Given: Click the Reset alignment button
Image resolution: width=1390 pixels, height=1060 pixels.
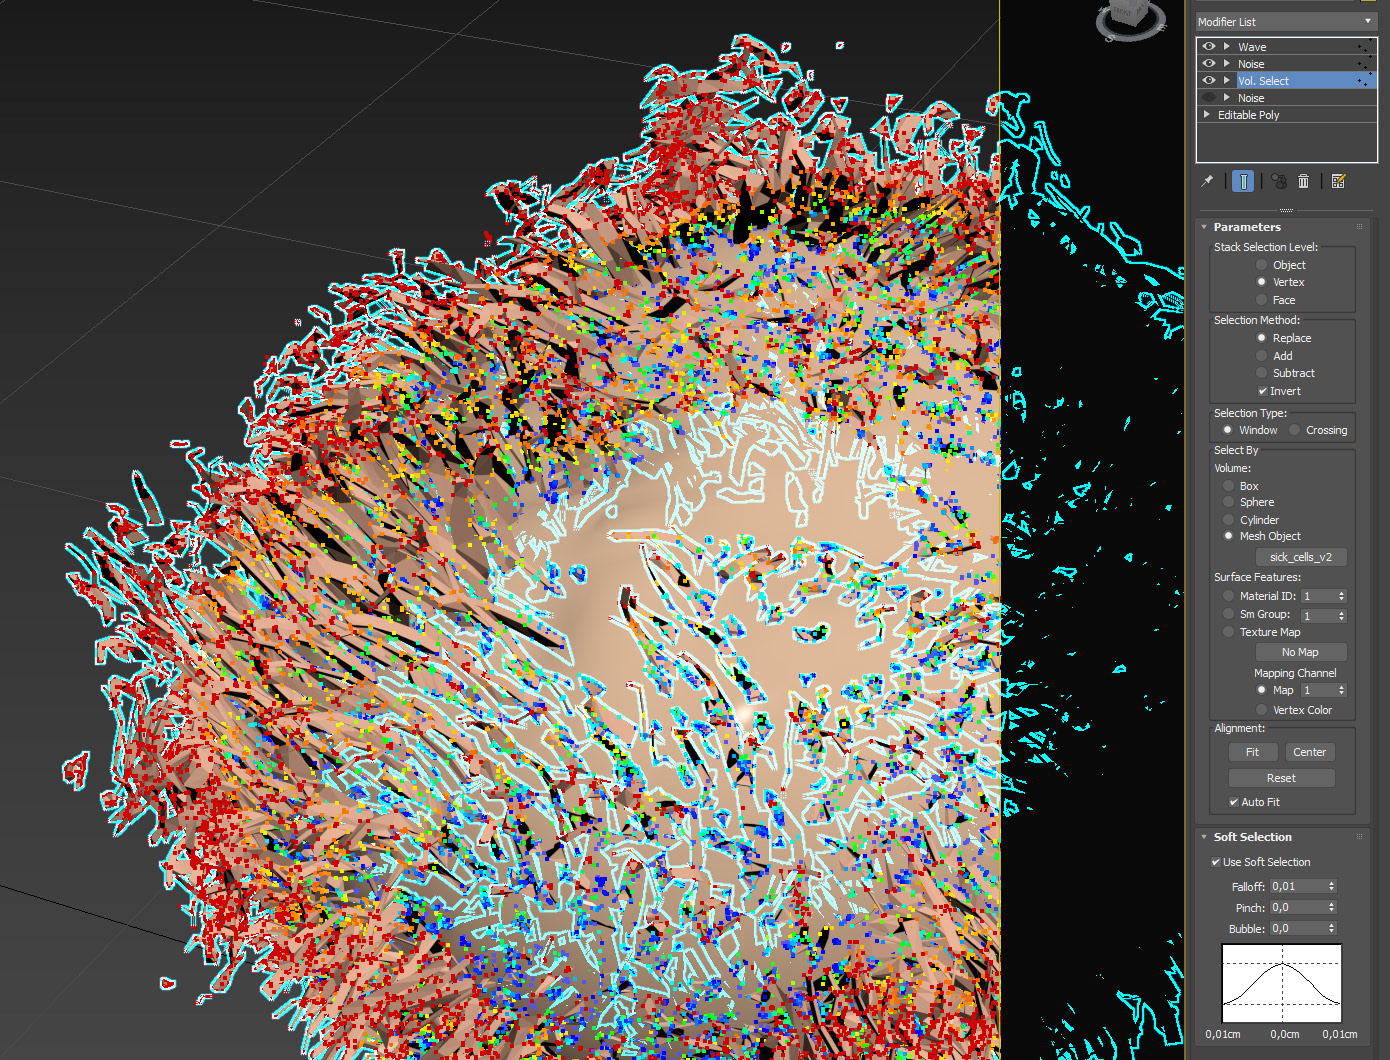Looking at the screenshot, I should (x=1281, y=778).
